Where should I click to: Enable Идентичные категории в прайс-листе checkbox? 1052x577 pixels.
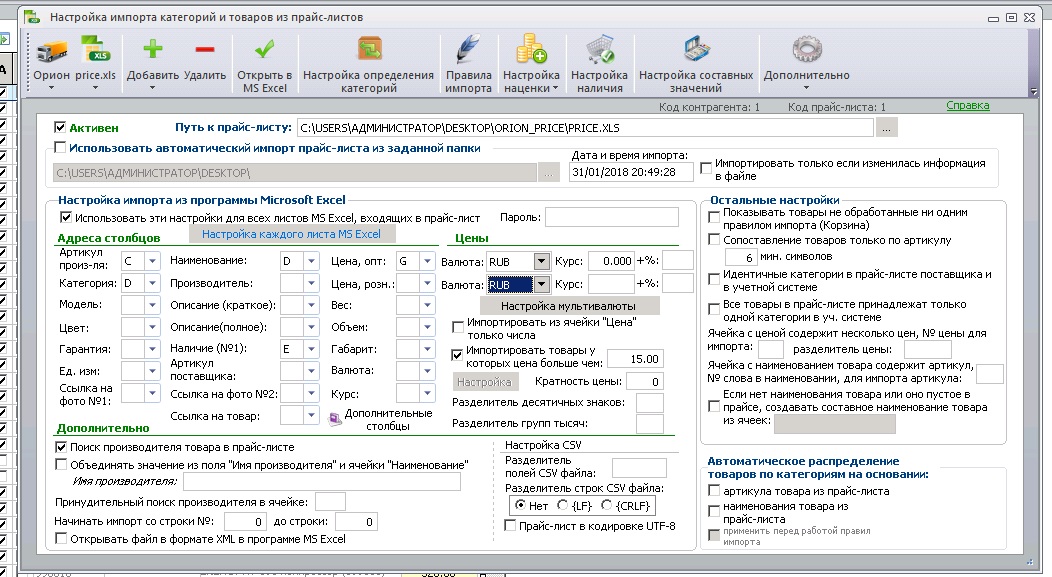click(x=714, y=278)
